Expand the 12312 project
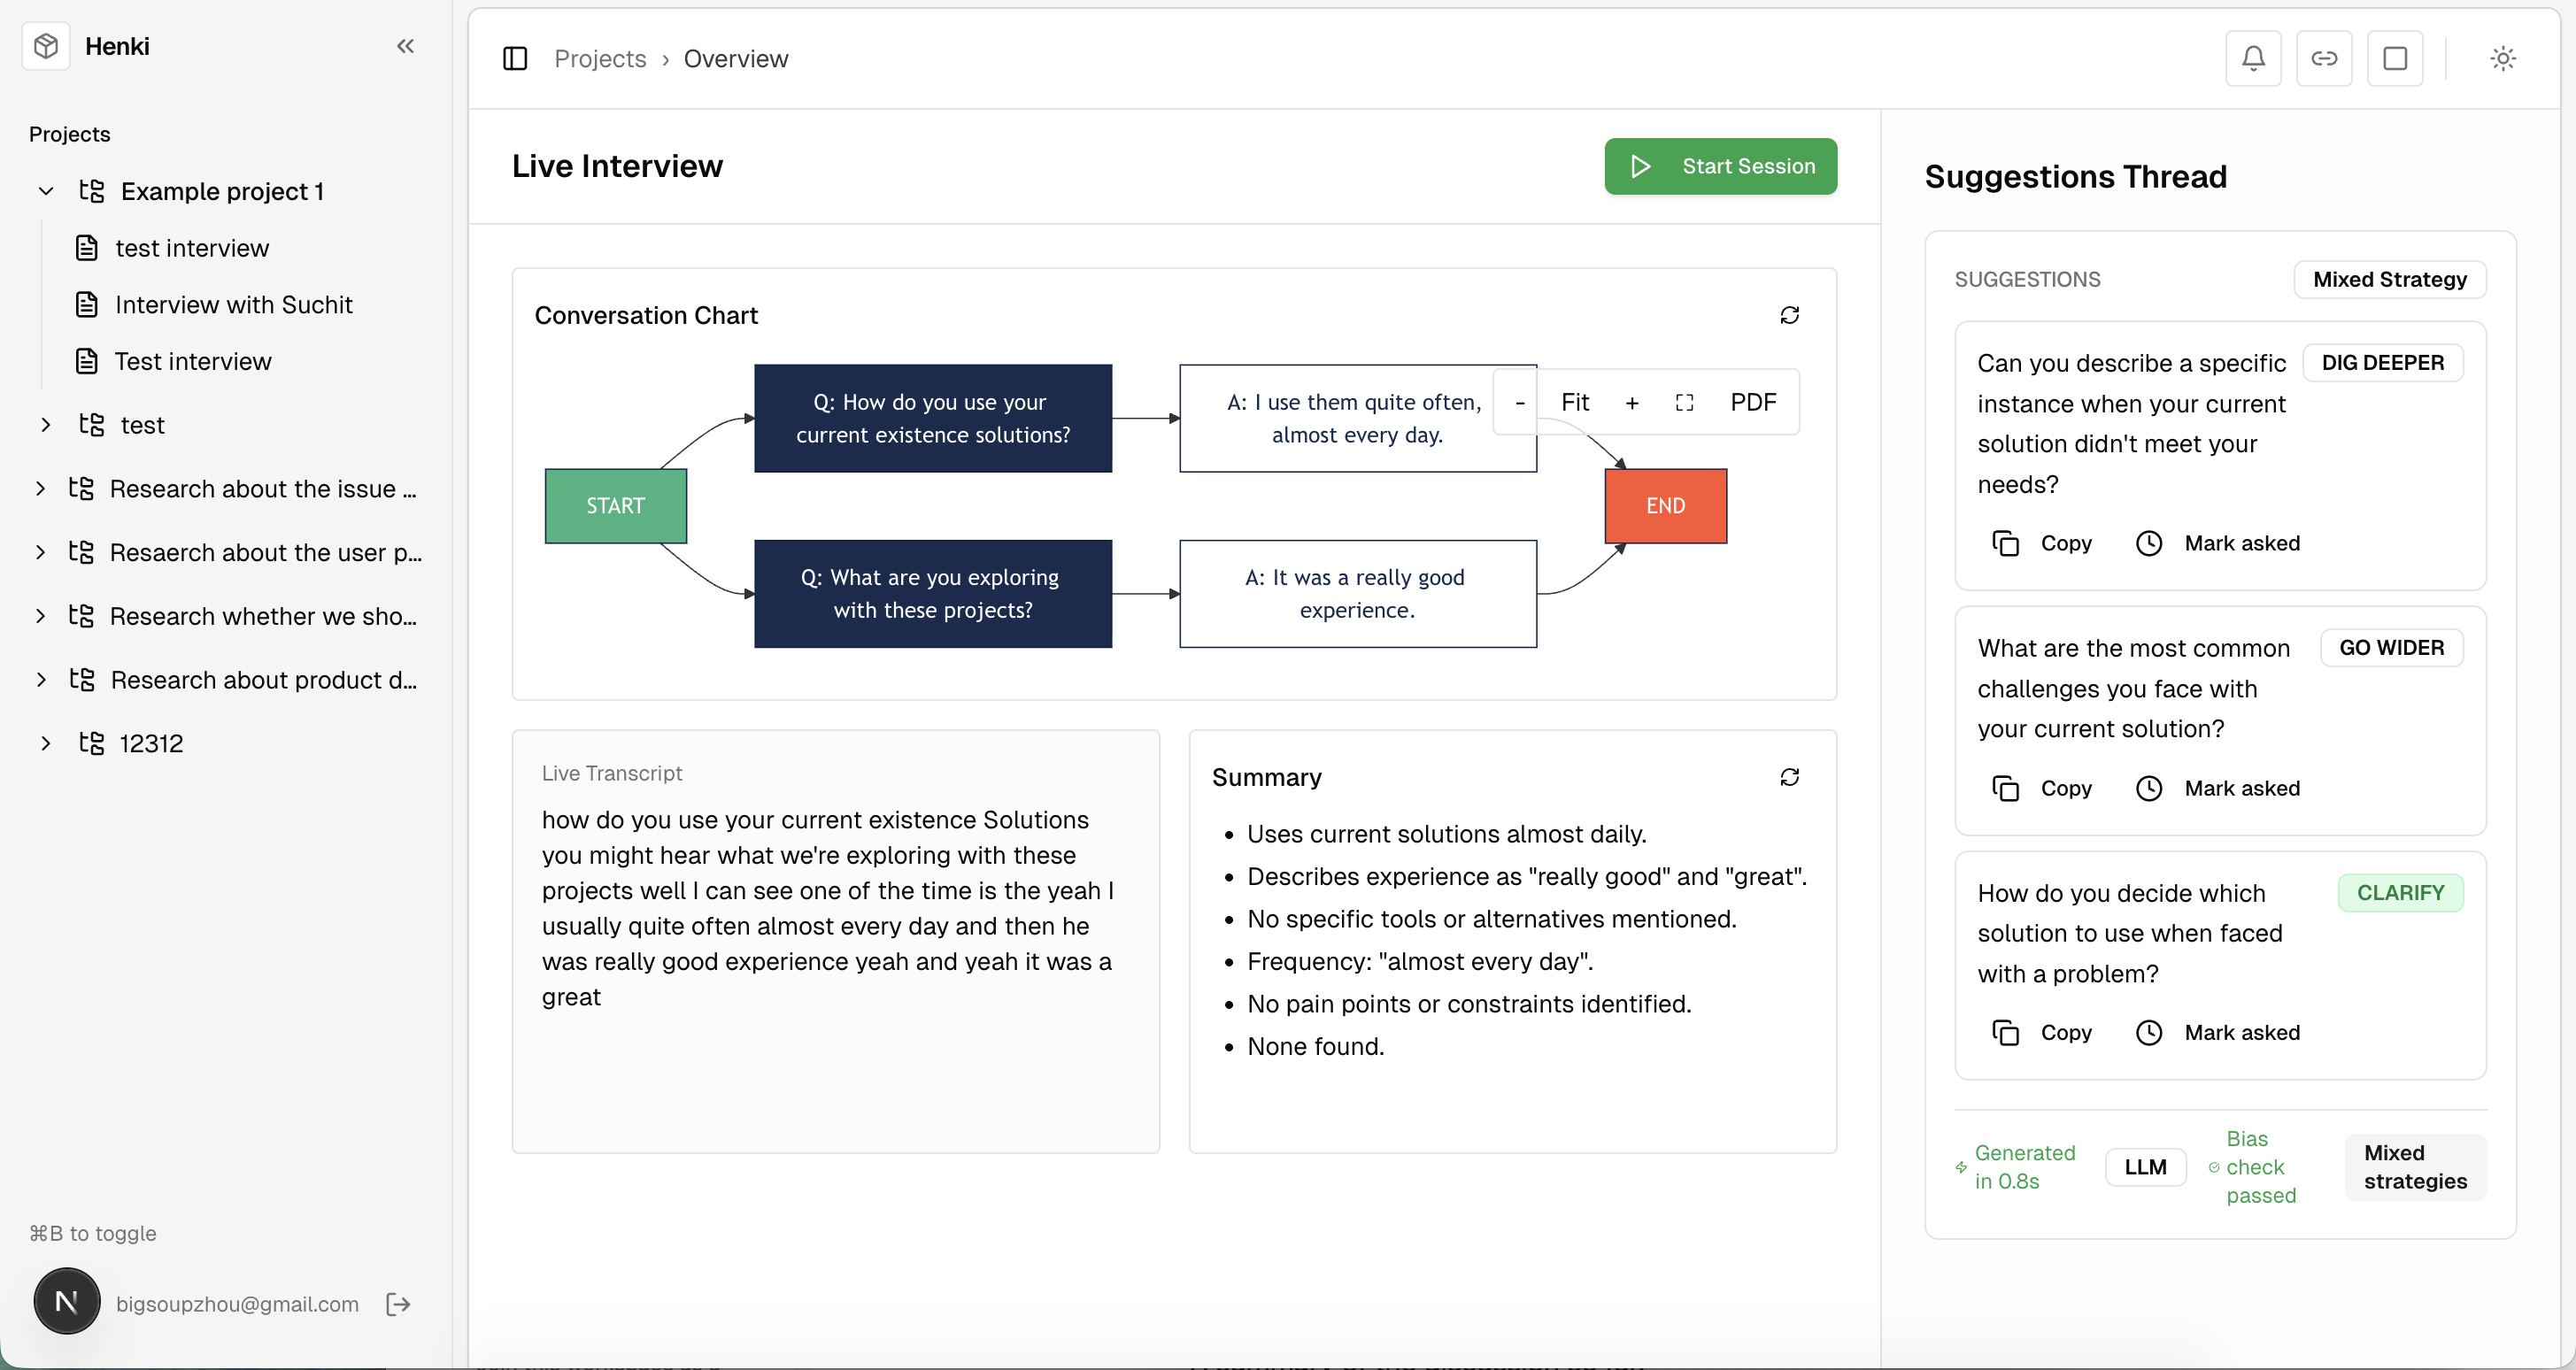The height and width of the screenshot is (1370, 2576). (46, 744)
